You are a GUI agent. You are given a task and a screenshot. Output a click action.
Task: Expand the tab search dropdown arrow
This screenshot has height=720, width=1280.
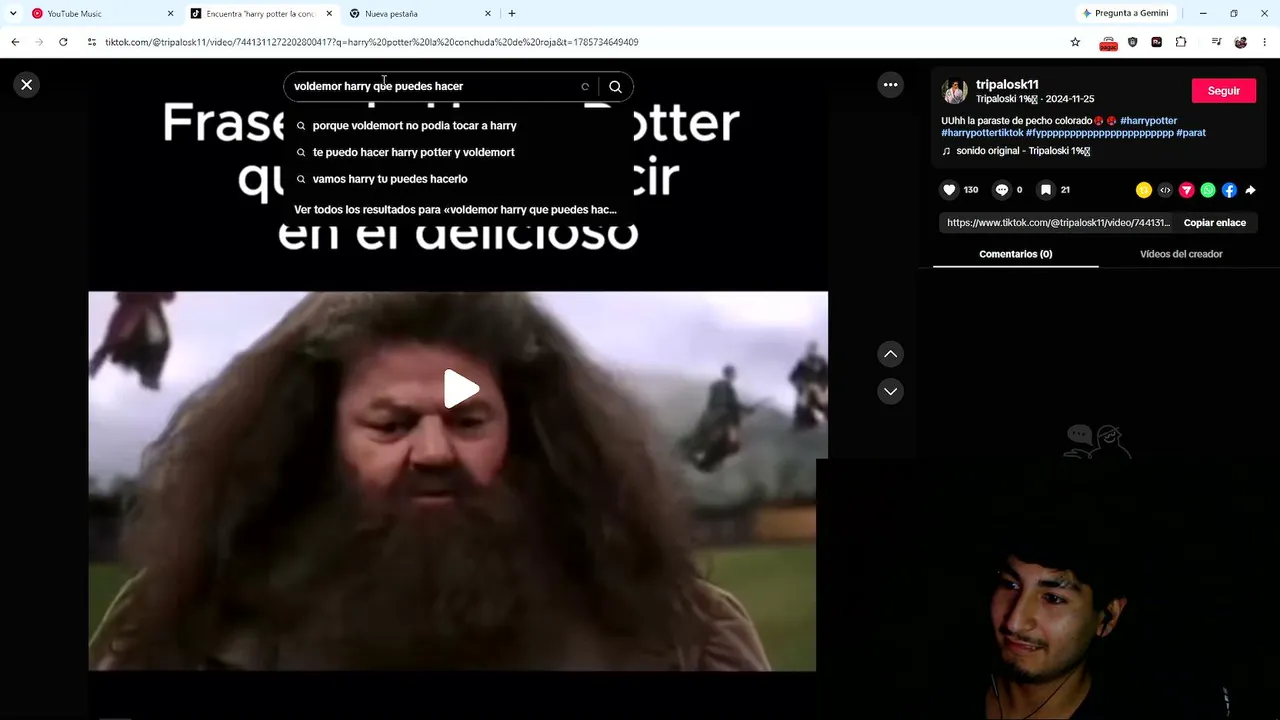click(x=12, y=14)
